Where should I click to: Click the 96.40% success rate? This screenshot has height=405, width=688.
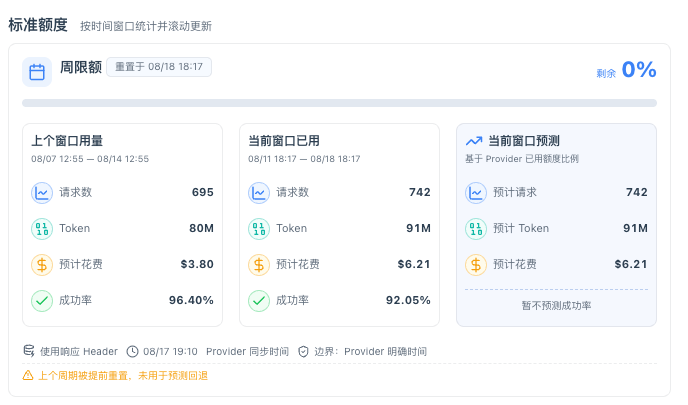pos(191,300)
